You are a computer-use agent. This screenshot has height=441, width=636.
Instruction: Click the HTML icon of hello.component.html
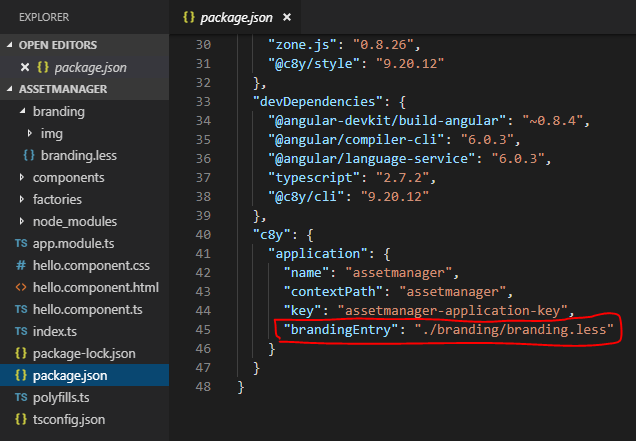(x=21, y=287)
